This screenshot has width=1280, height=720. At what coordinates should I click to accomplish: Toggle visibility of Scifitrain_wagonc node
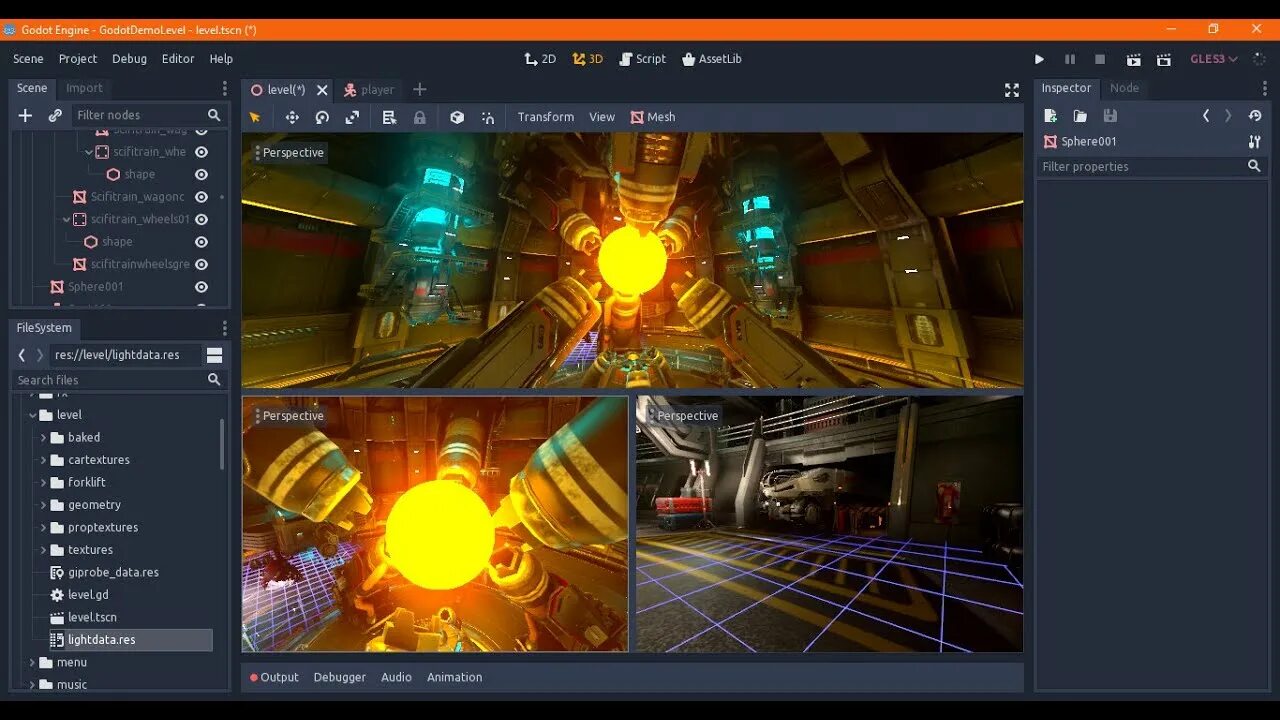point(201,197)
